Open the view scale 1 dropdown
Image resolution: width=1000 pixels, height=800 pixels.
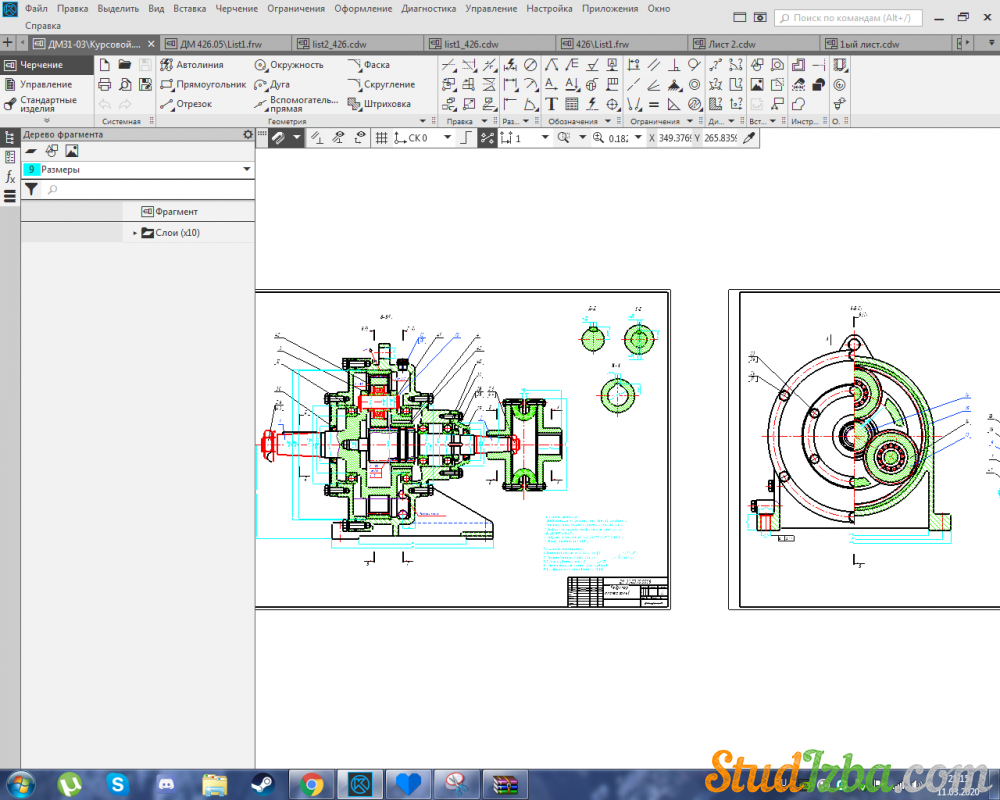point(545,137)
